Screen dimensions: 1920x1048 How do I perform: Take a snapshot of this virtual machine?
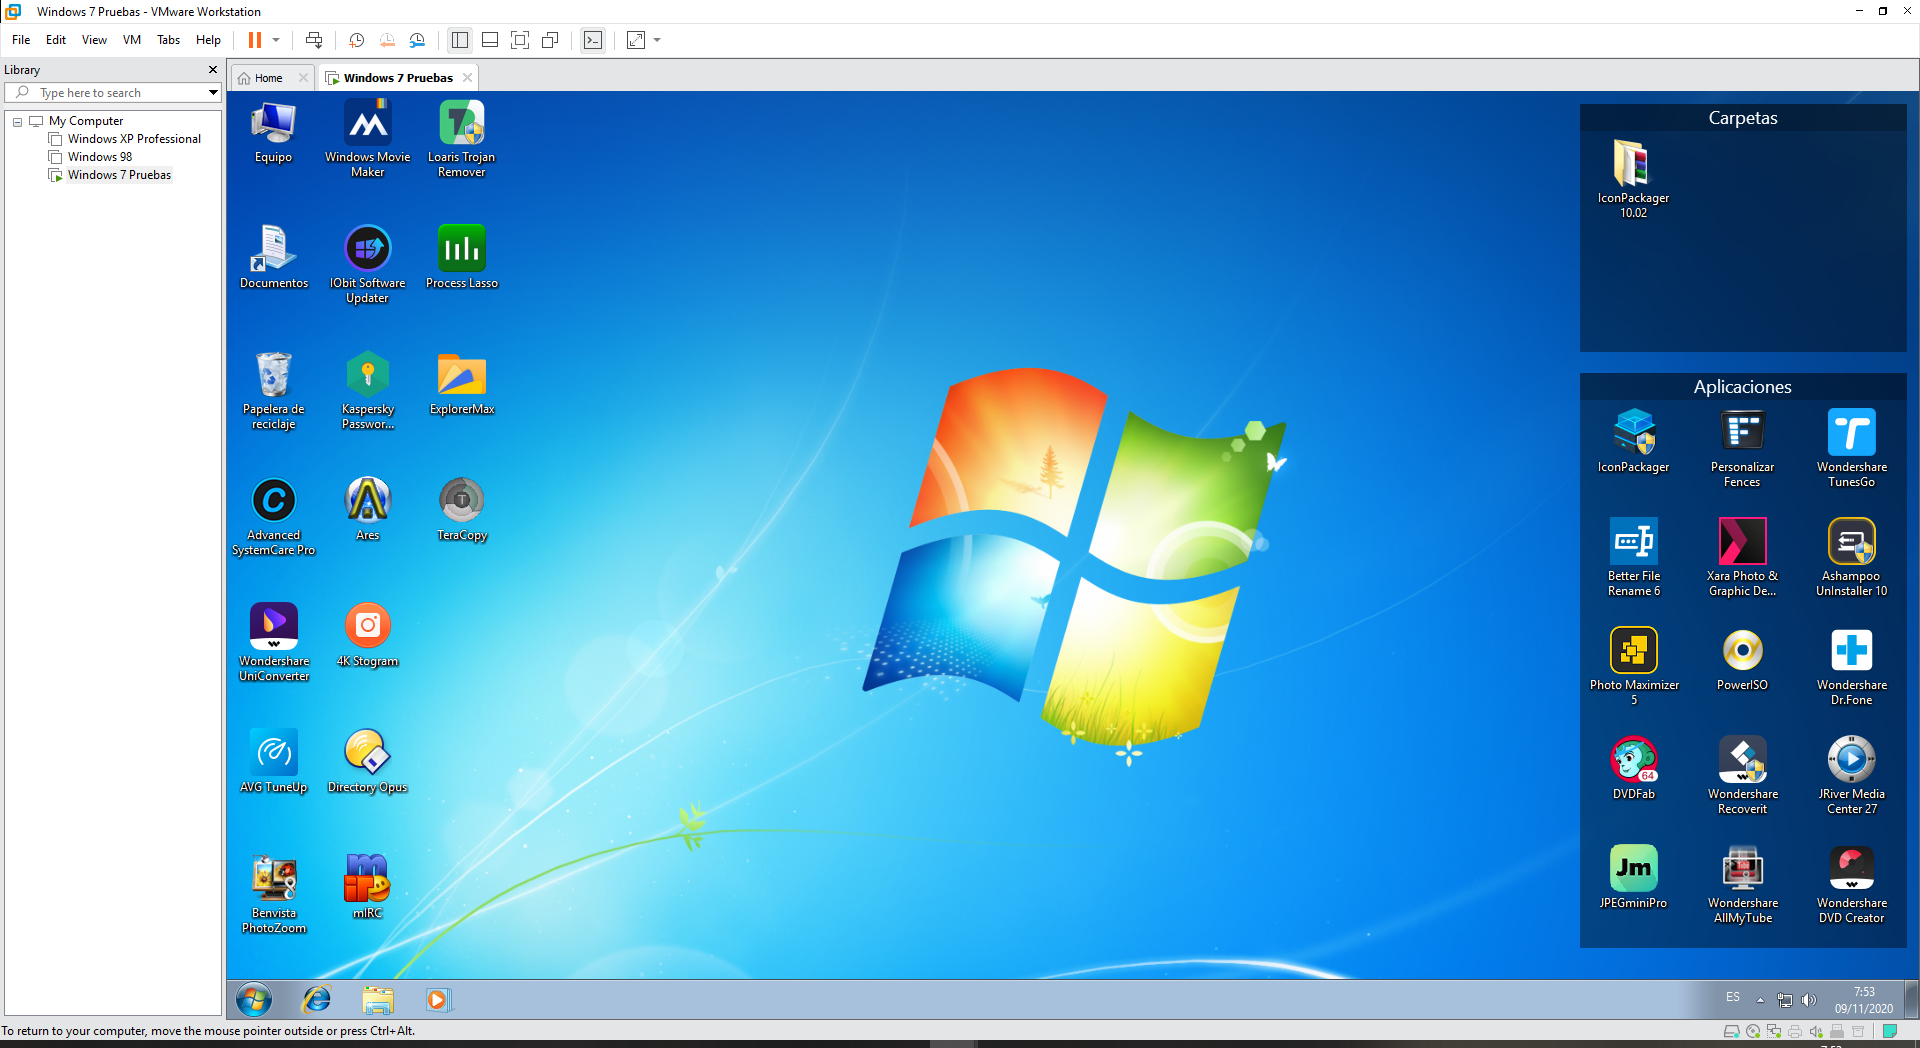point(356,40)
